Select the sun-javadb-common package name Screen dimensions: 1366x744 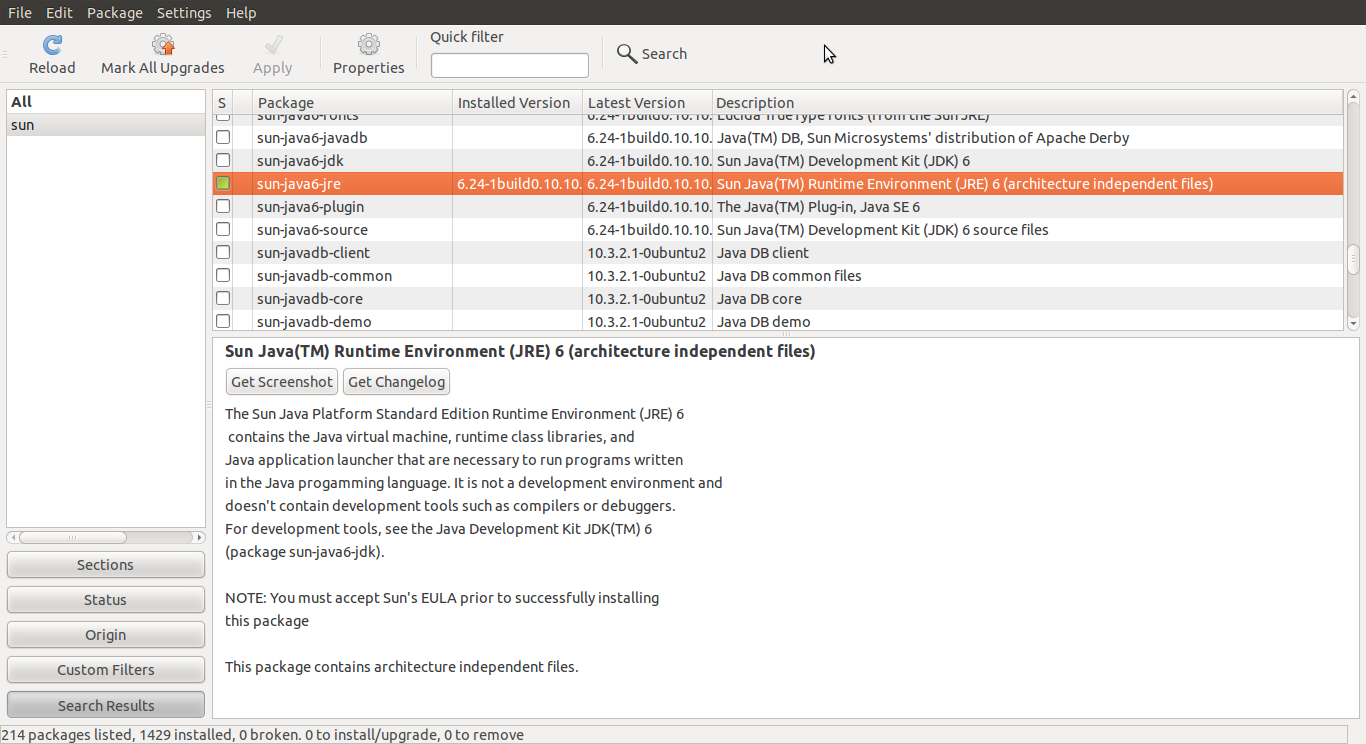click(x=324, y=275)
